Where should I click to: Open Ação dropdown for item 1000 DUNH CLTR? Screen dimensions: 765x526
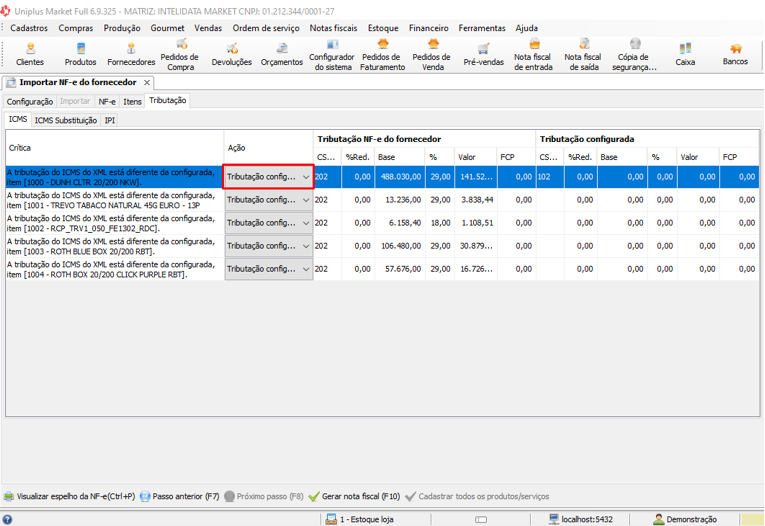tap(268, 177)
